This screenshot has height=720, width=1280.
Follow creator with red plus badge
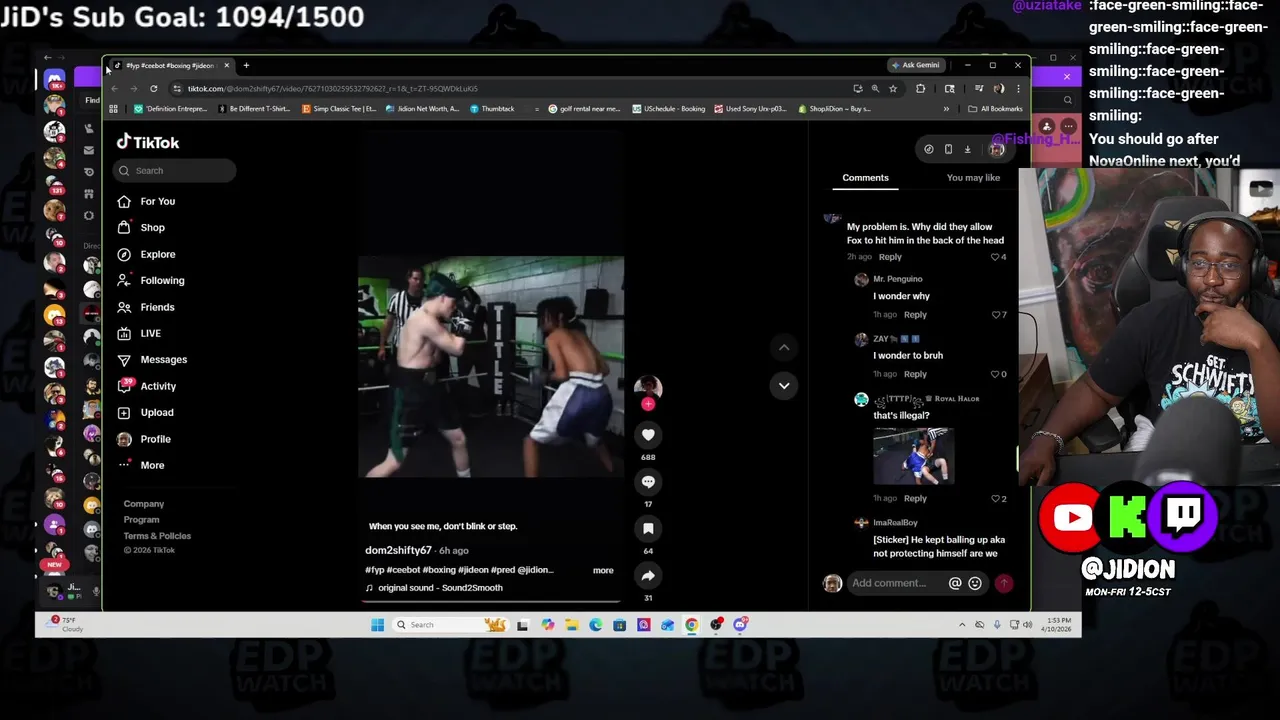point(648,404)
